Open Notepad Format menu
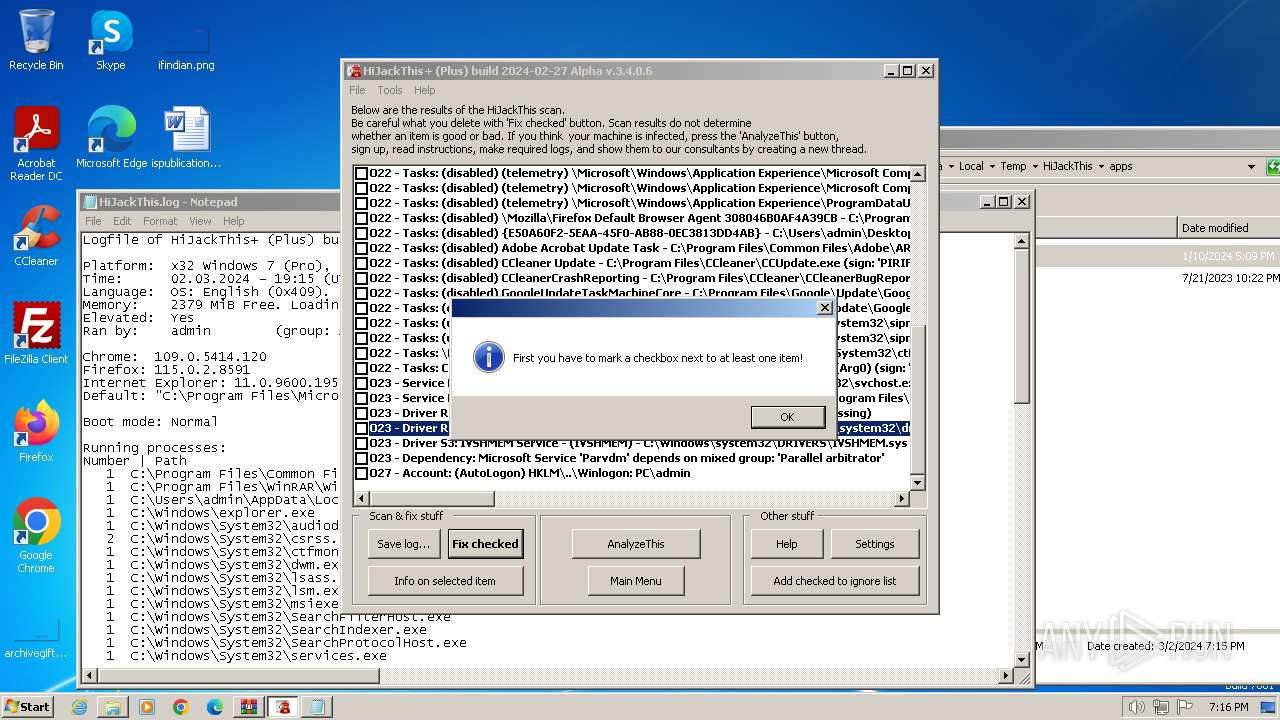Image resolution: width=1280 pixels, height=720 pixels. pyautogui.click(x=160, y=221)
